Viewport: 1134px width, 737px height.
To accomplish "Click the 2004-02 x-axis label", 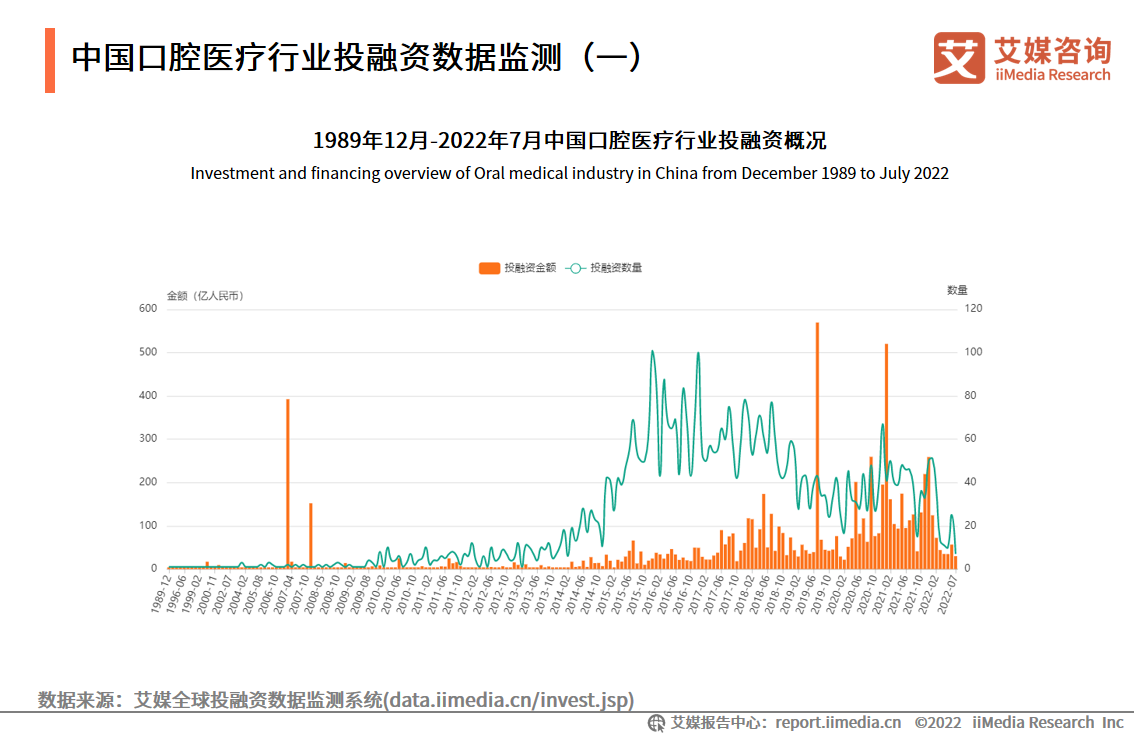I will [x=237, y=594].
